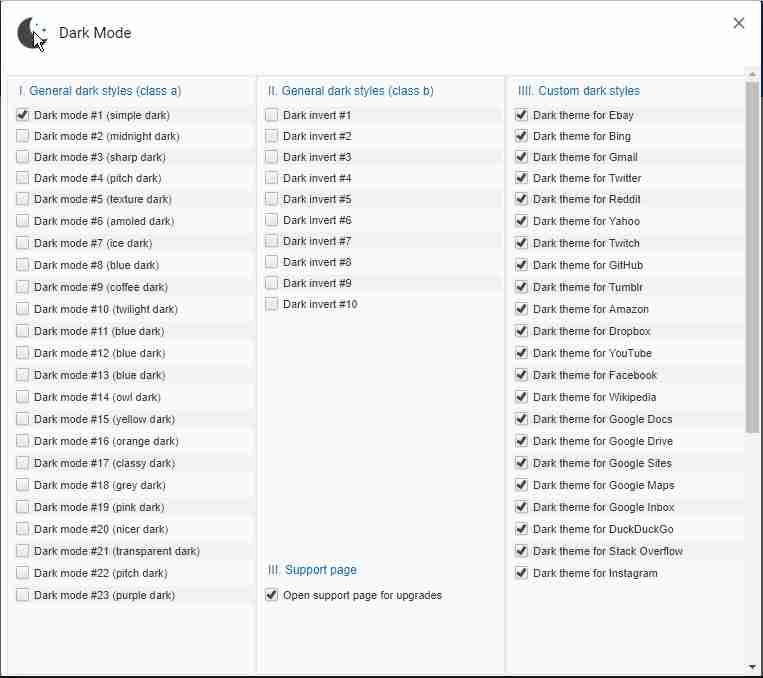The width and height of the screenshot is (763, 678).
Task: Disable Open support page for upgrades
Action: [x=272, y=595]
